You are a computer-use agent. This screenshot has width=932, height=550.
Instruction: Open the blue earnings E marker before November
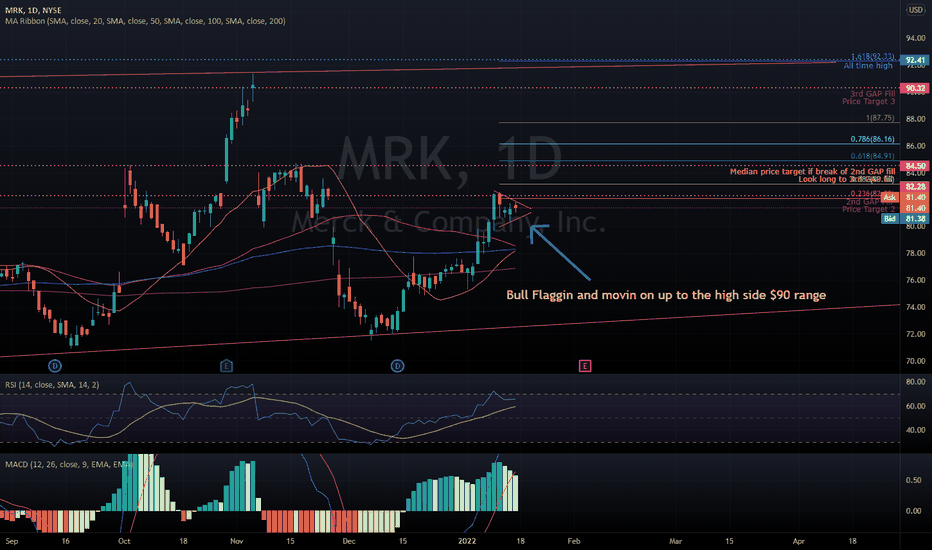click(x=226, y=366)
